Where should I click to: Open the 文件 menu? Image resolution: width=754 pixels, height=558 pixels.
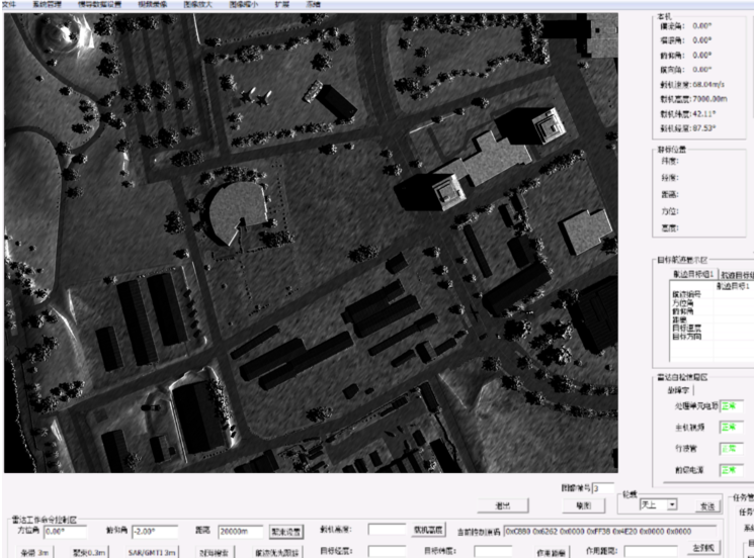tap(9, 4)
